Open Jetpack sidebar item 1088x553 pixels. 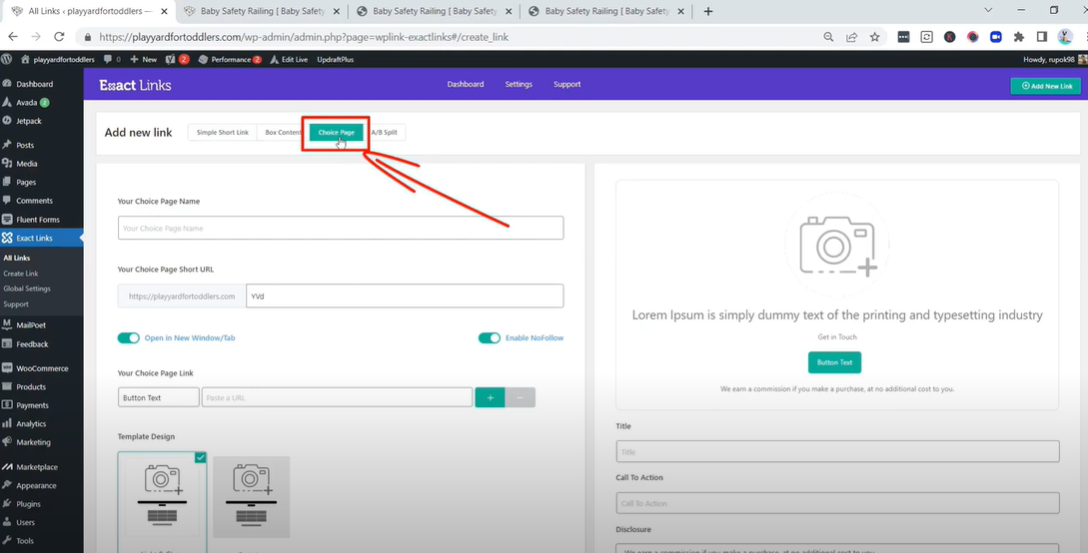click(x=28, y=121)
